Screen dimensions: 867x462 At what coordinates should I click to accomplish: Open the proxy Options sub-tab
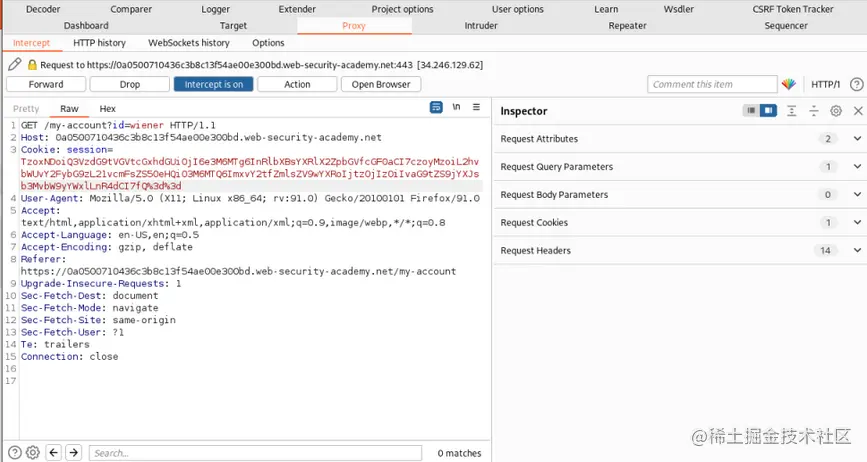268,43
